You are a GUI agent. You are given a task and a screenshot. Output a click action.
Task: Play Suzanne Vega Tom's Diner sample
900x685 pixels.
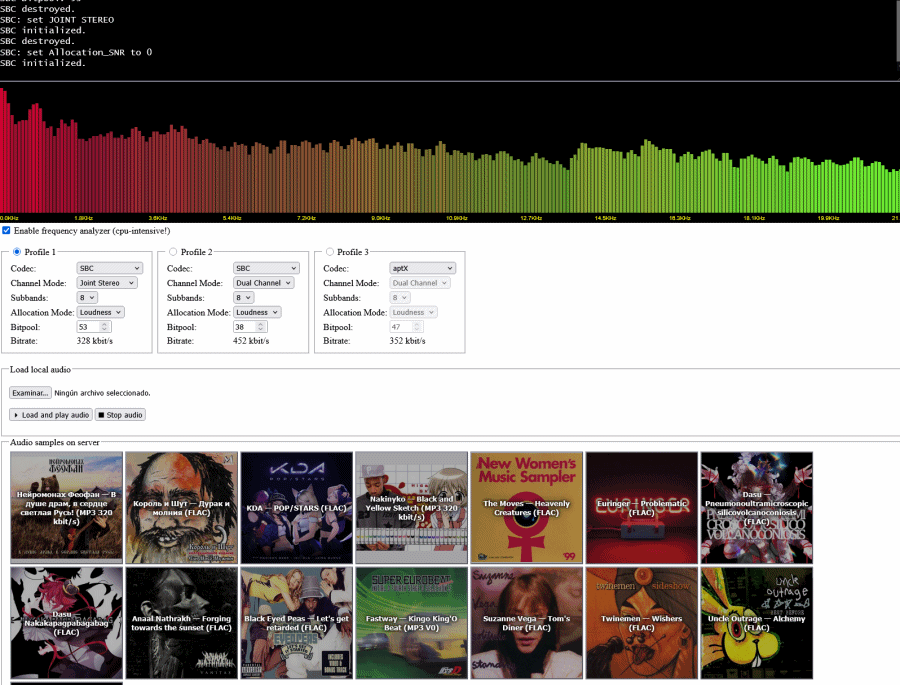[526, 623]
